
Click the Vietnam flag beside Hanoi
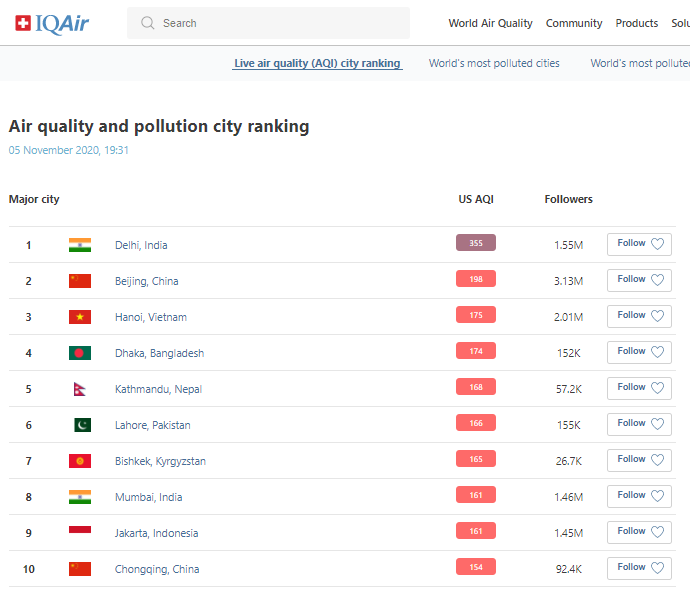[80, 317]
